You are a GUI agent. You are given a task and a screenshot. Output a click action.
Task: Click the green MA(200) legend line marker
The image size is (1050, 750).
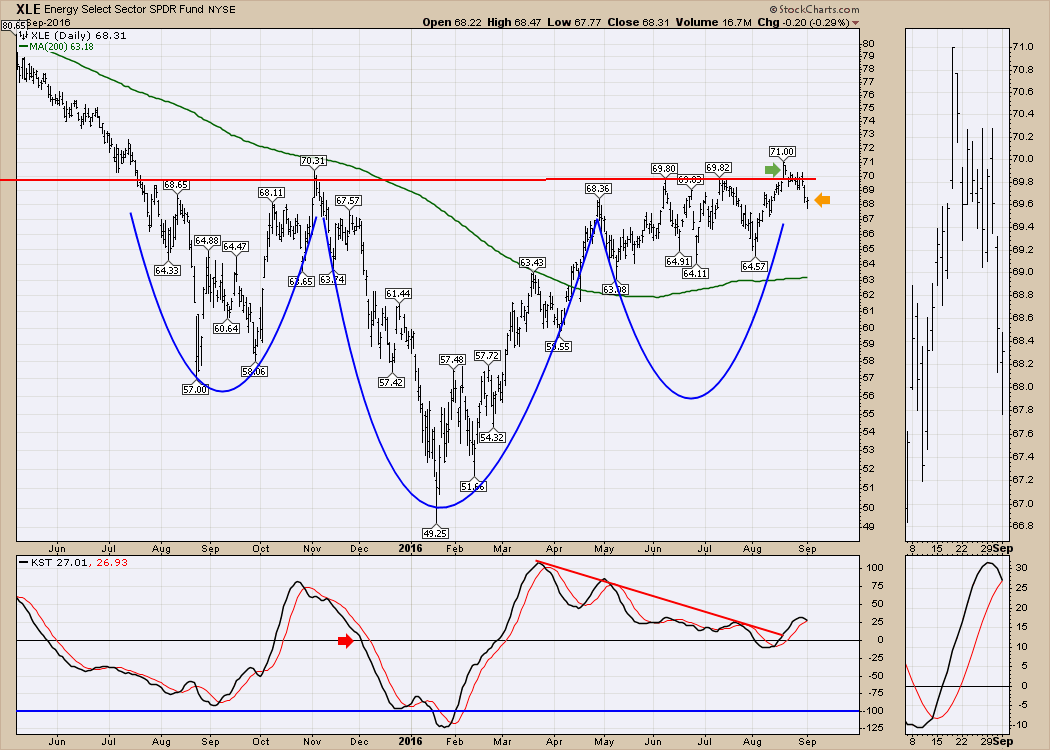[x=22, y=46]
